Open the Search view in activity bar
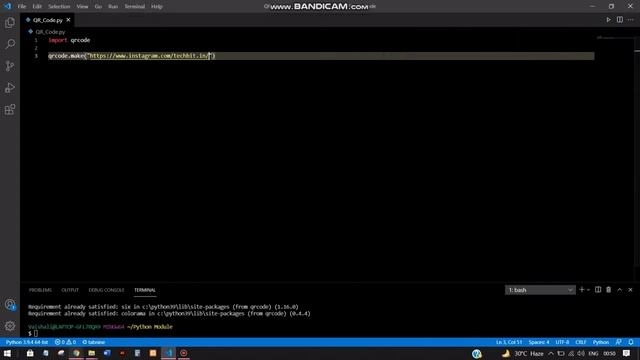The image size is (640, 360). tap(10, 44)
